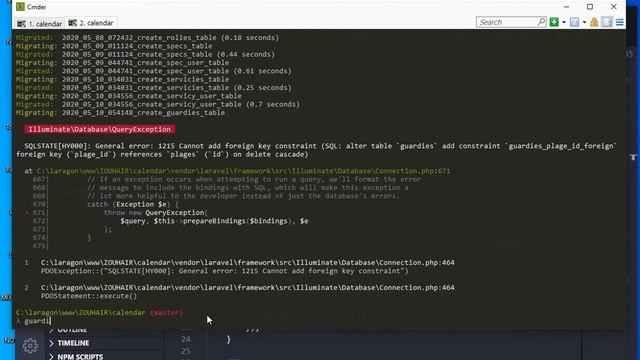This screenshot has height=360, width=640.
Task: Create a new console with the green plus icon
Action: click(x=554, y=22)
